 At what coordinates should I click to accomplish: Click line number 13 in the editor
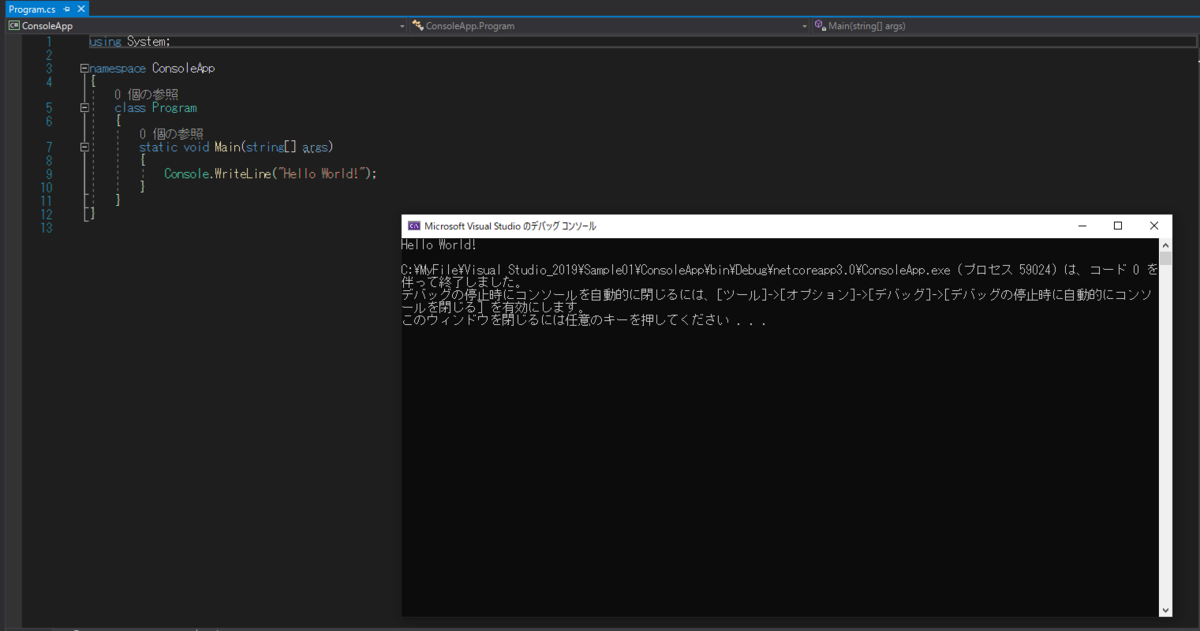point(46,228)
